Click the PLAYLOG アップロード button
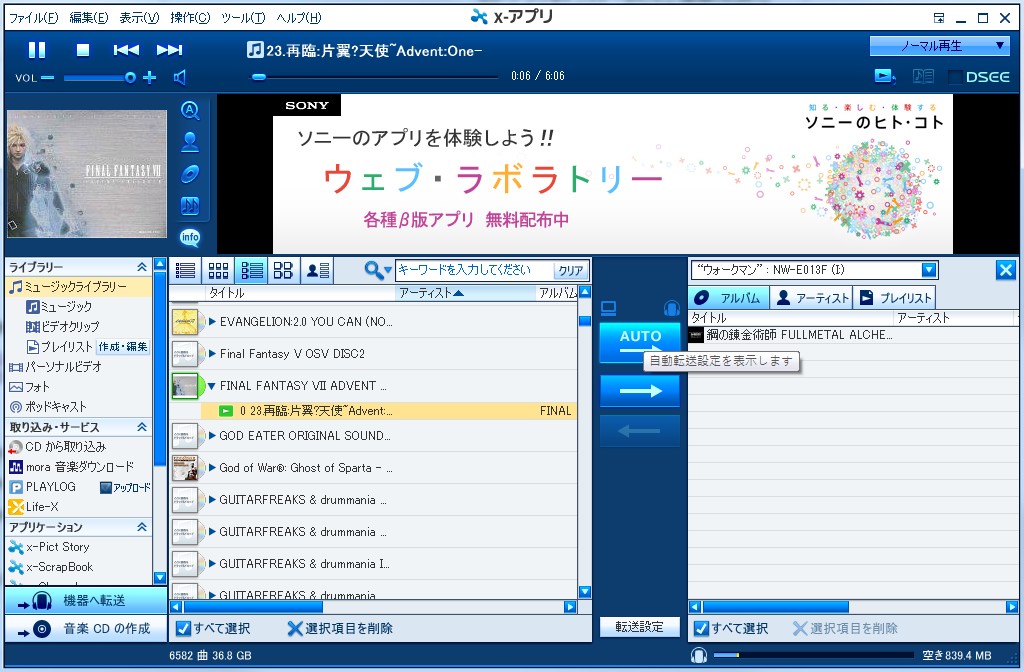 point(125,487)
